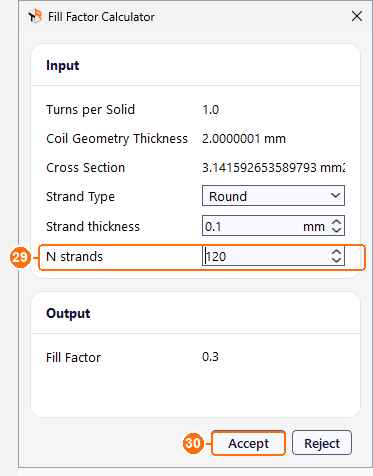Select the Turns per Solid value 1.0
Viewport: 373px width, 476px height.
[211, 110]
